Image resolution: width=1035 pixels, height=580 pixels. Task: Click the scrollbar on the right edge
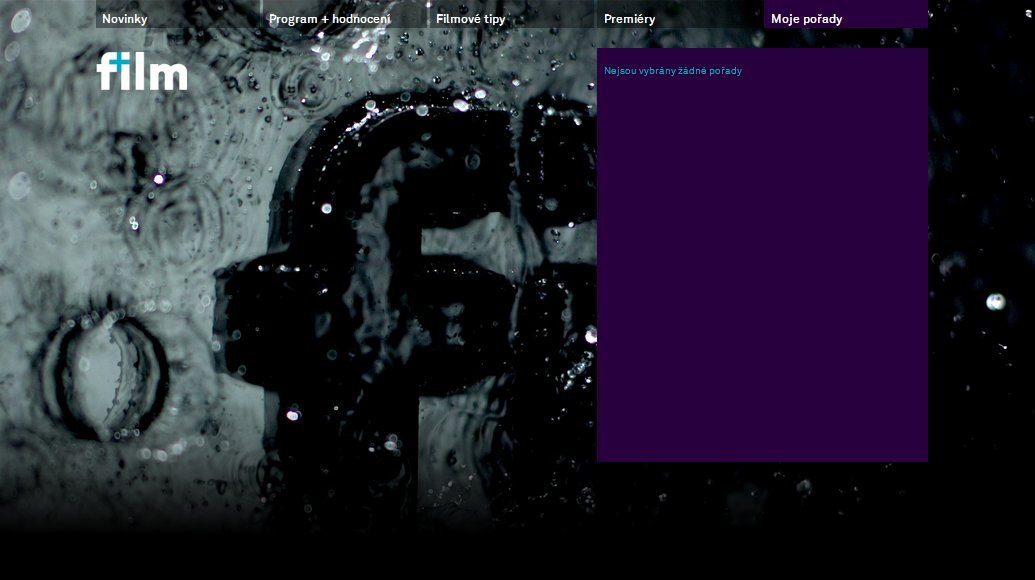tap(1030, 290)
